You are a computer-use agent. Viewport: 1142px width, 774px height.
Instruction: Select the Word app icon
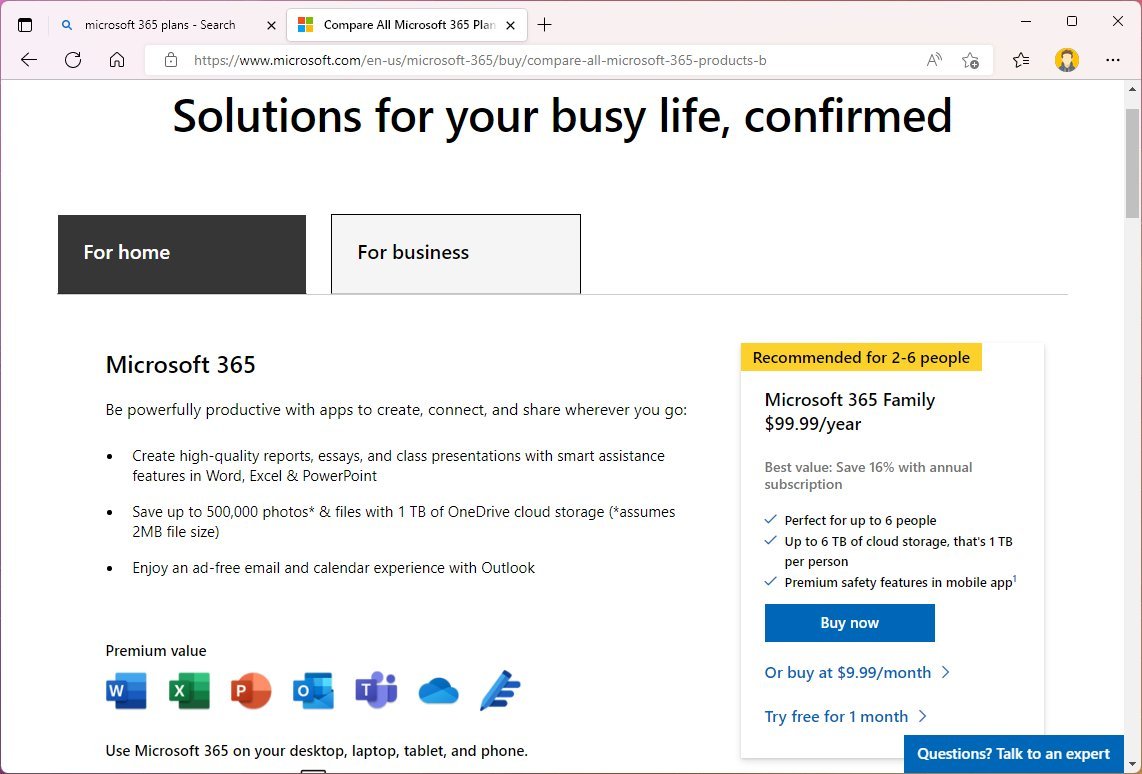126,690
